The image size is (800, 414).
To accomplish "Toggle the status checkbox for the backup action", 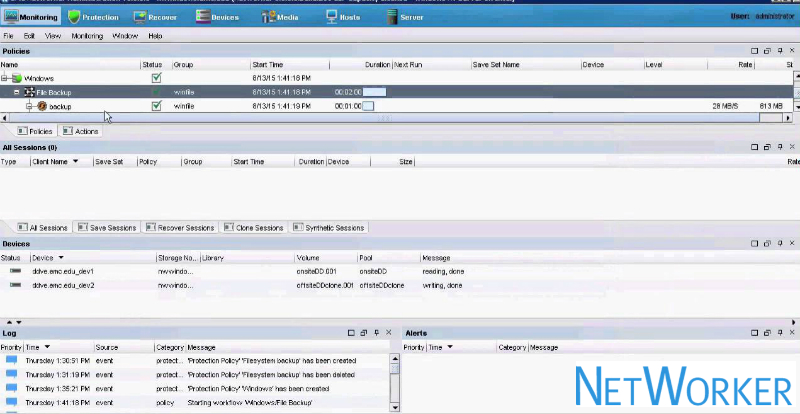I will coord(156,106).
